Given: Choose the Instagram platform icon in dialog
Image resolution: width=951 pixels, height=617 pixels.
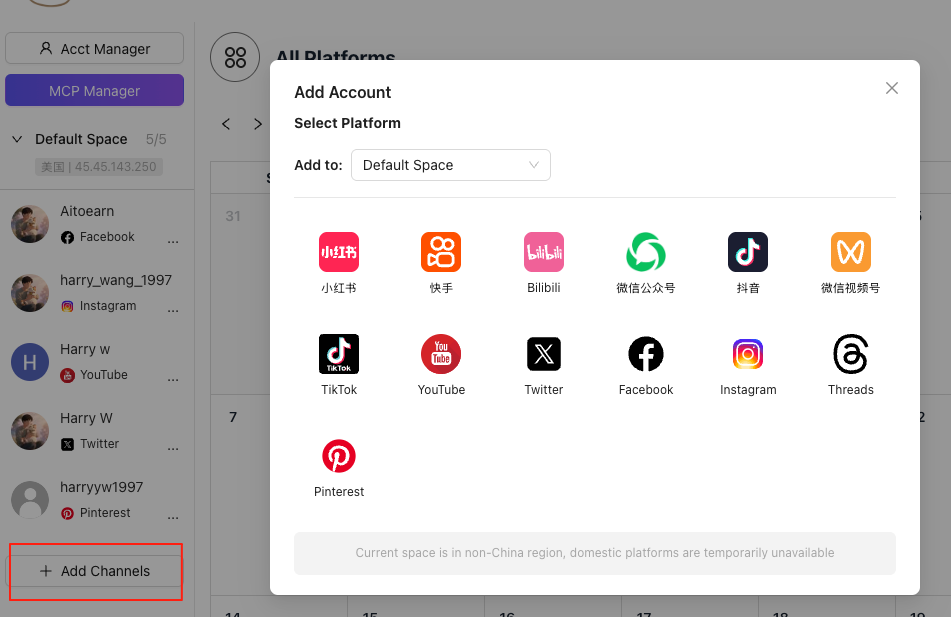Looking at the screenshot, I should point(748,354).
